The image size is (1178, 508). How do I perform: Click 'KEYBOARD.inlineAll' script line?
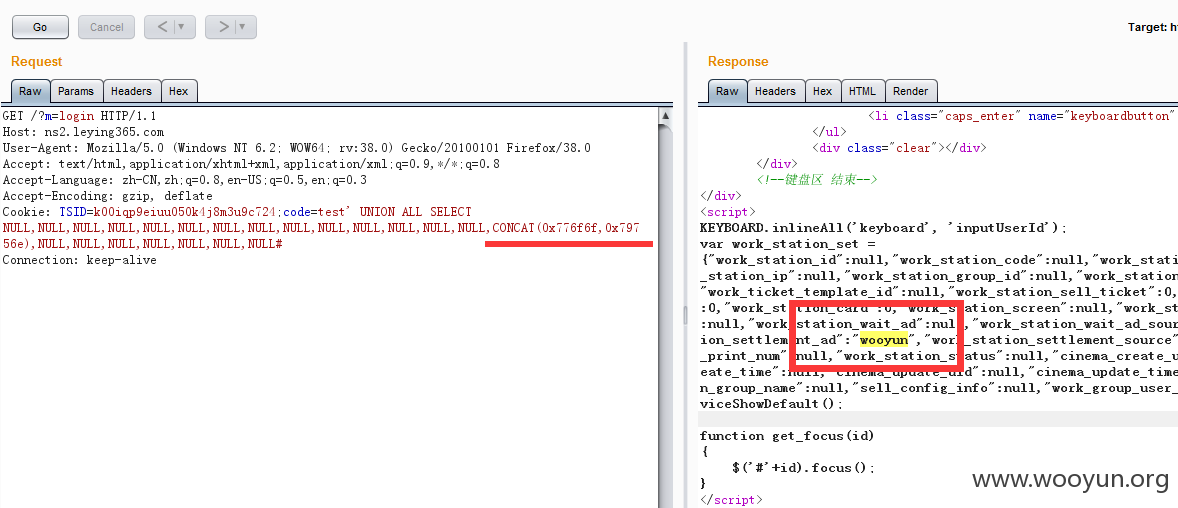884,228
